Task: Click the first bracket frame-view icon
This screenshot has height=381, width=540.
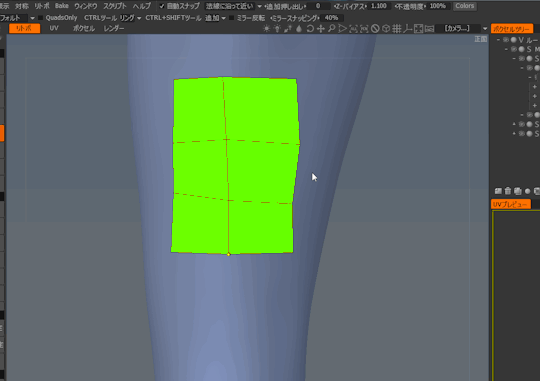Action: [x=353, y=29]
